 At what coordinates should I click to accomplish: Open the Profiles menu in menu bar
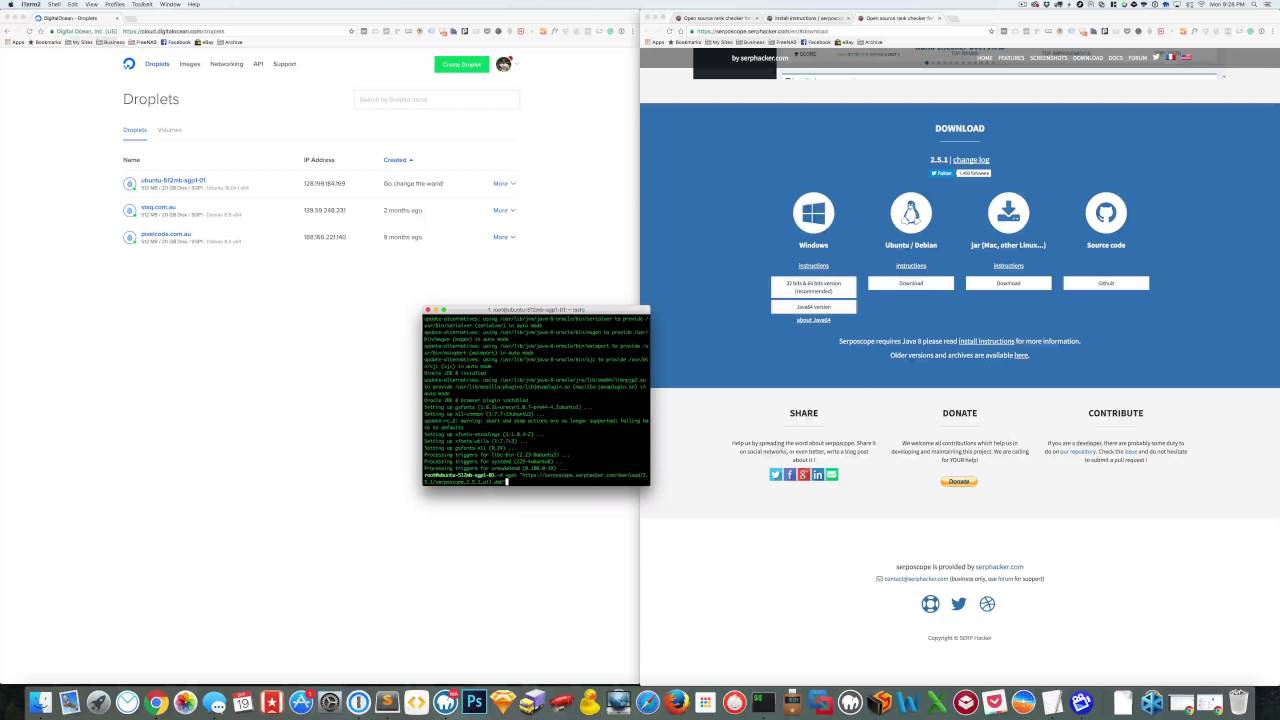click(114, 4)
